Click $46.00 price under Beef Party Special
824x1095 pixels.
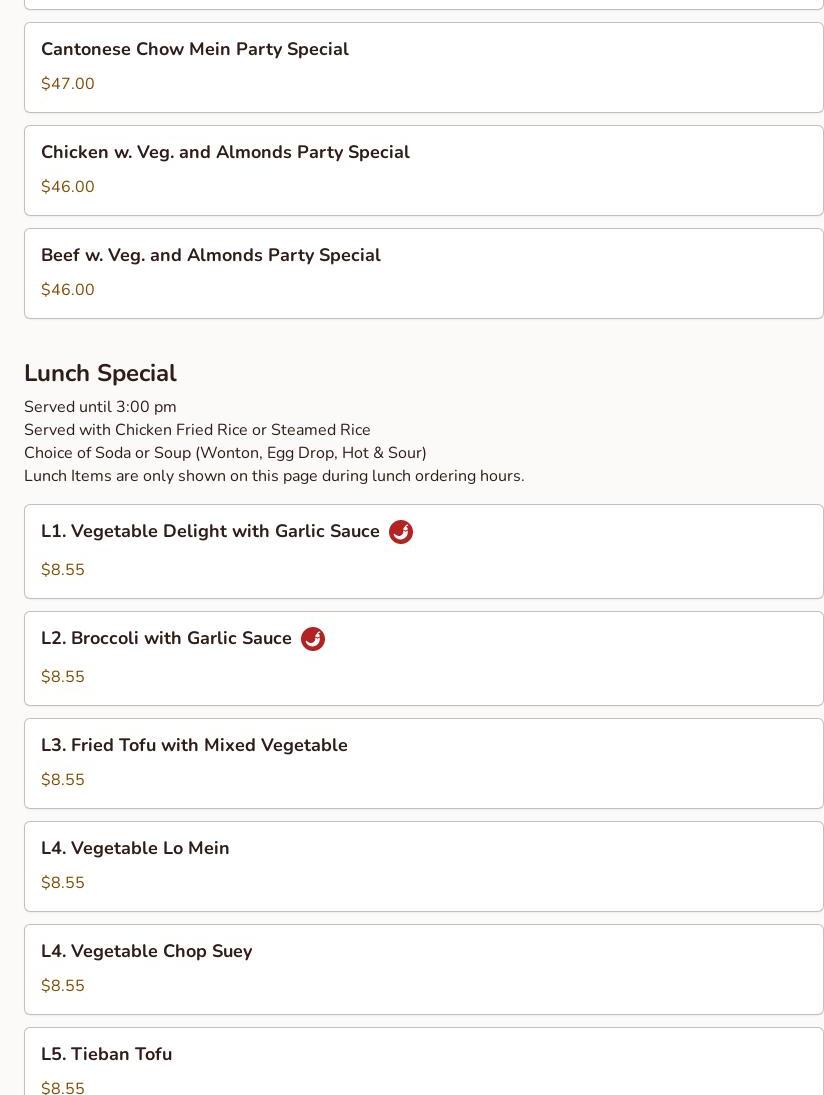pos(68,290)
